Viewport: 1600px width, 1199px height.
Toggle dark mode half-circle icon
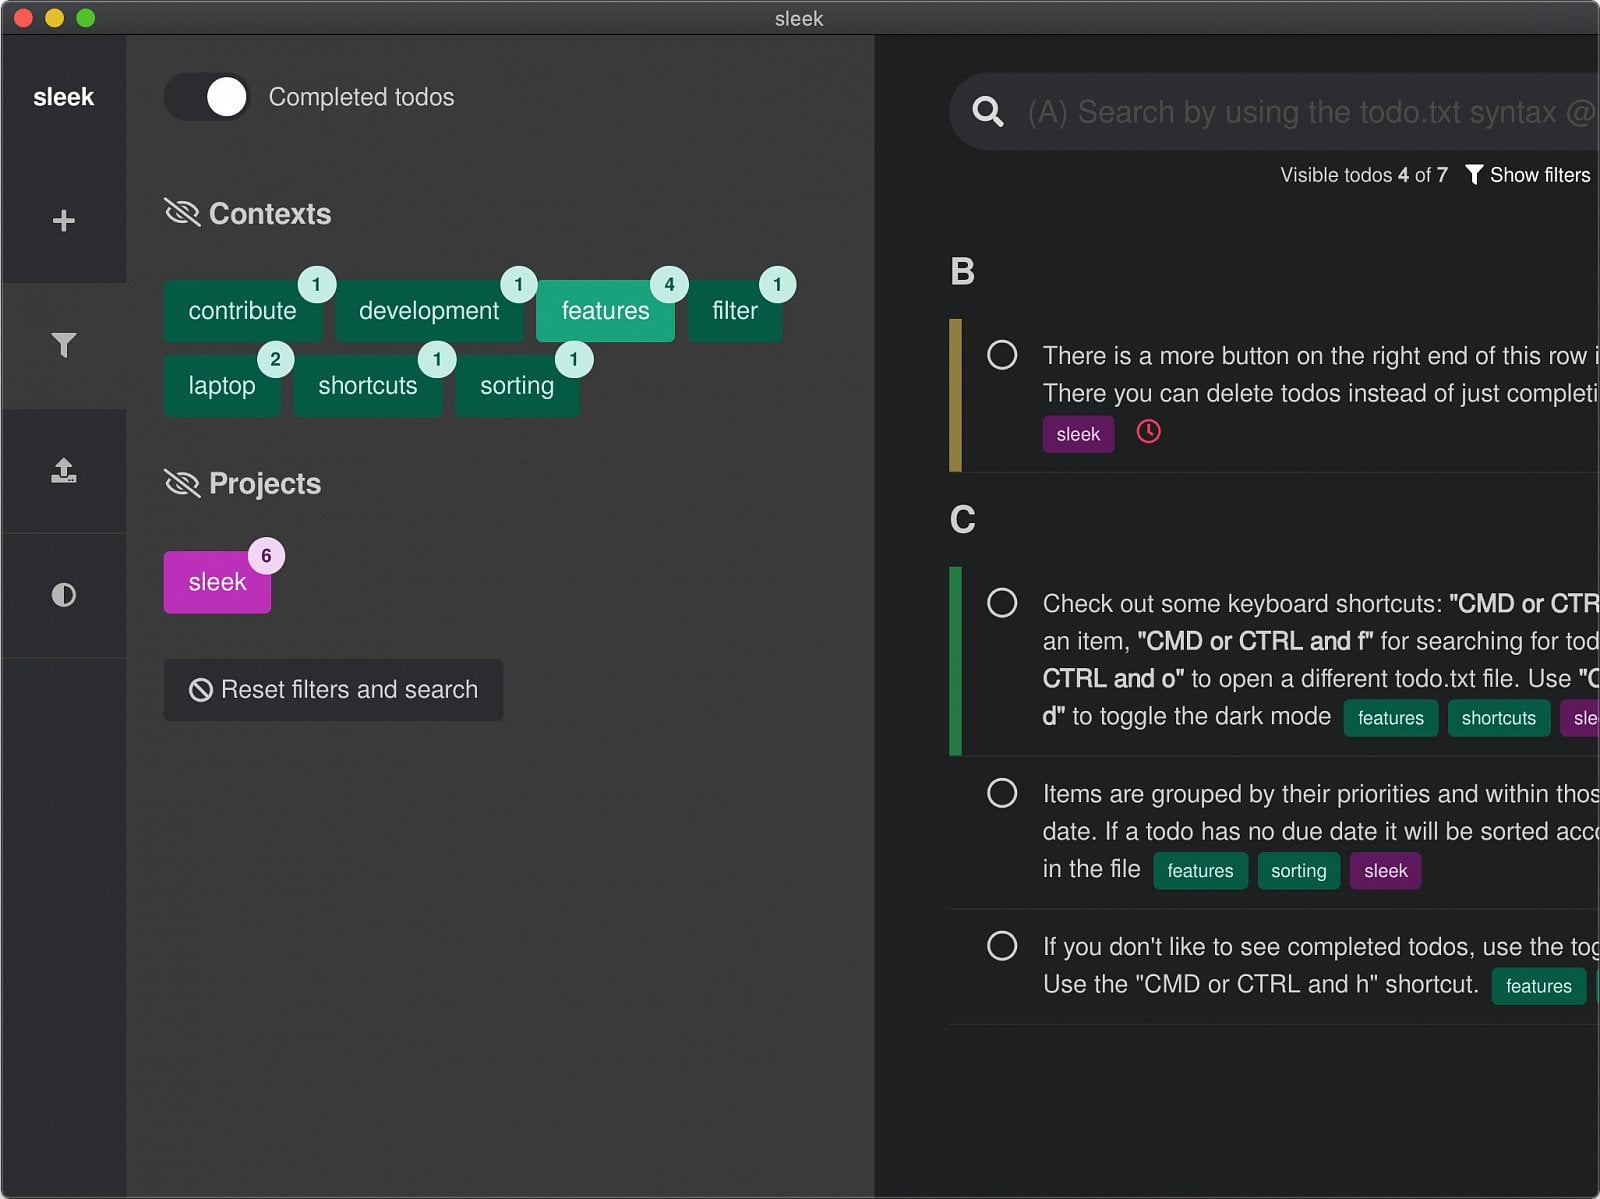[63, 595]
